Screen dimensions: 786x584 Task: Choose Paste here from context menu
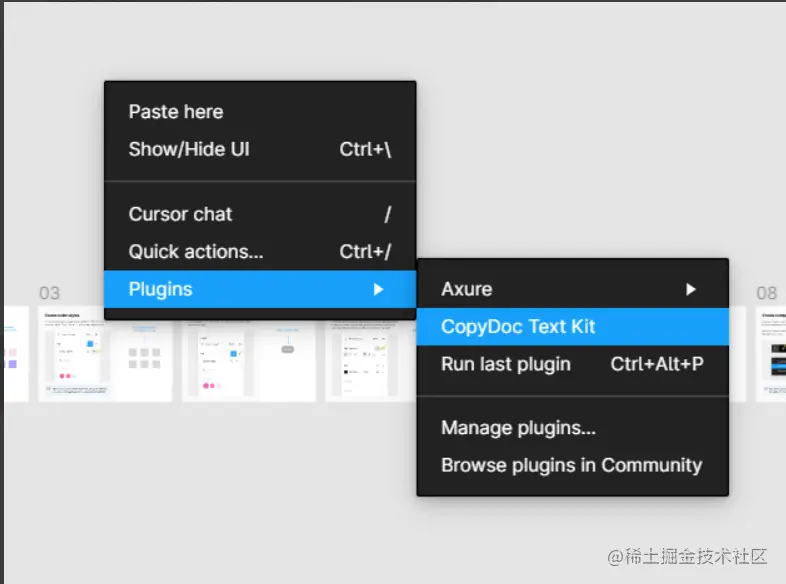260,112
